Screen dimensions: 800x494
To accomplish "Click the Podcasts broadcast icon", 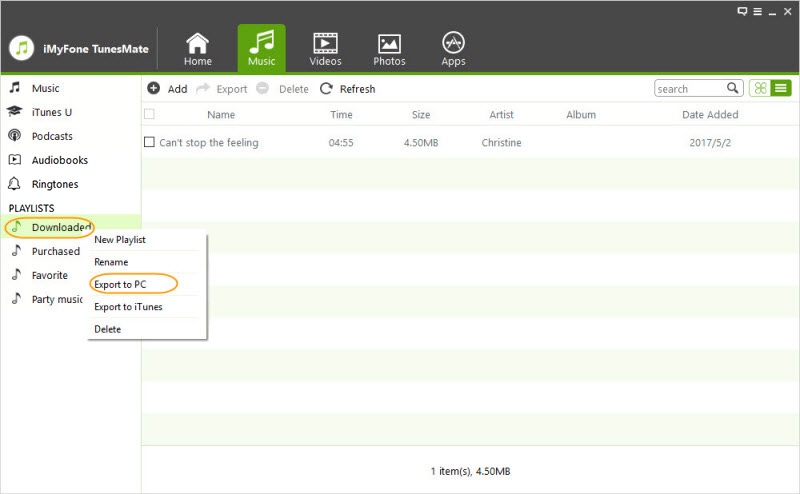I will pyautogui.click(x=14, y=135).
